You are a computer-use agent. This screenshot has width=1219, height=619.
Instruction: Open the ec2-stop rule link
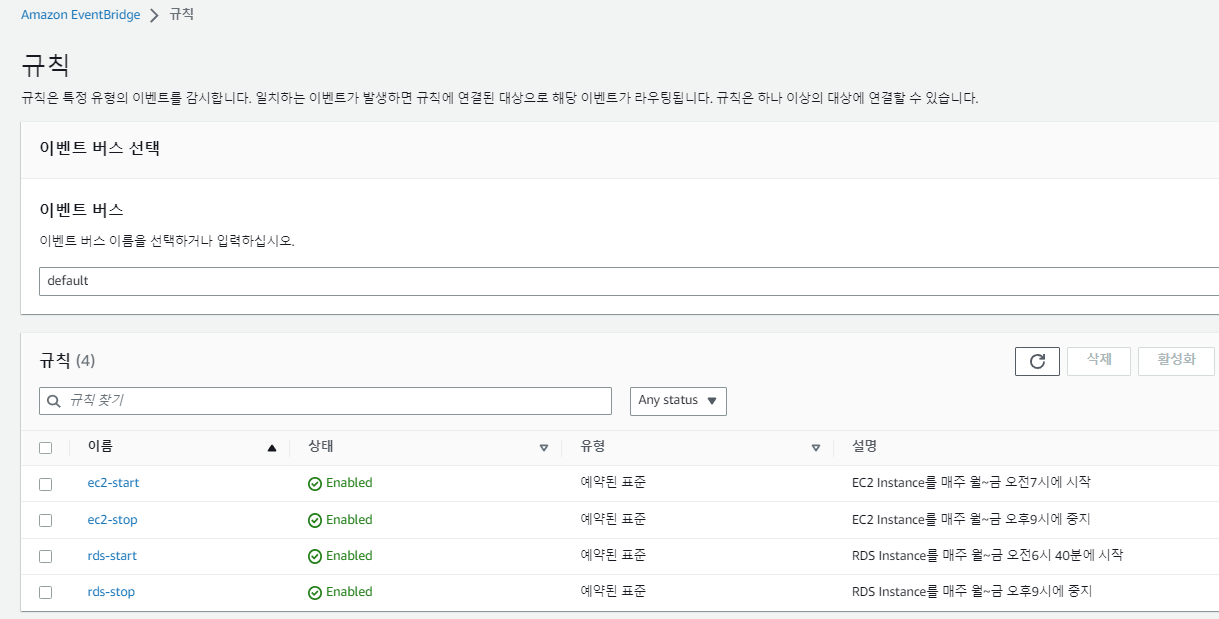pos(112,520)
